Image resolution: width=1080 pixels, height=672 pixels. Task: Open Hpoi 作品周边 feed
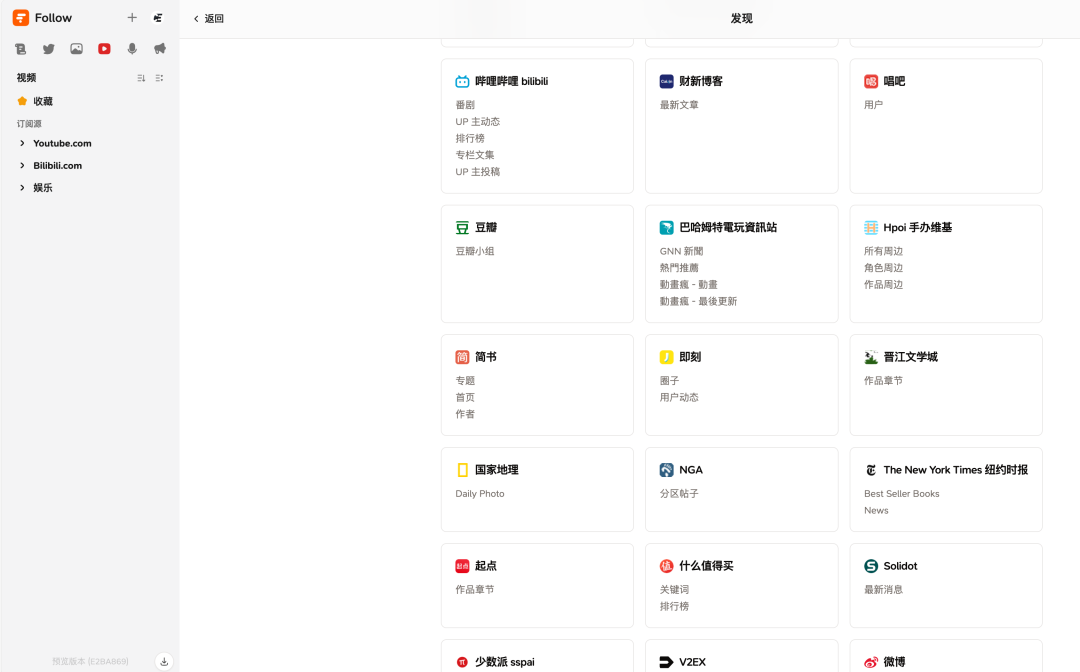click(x=883, y=284)
